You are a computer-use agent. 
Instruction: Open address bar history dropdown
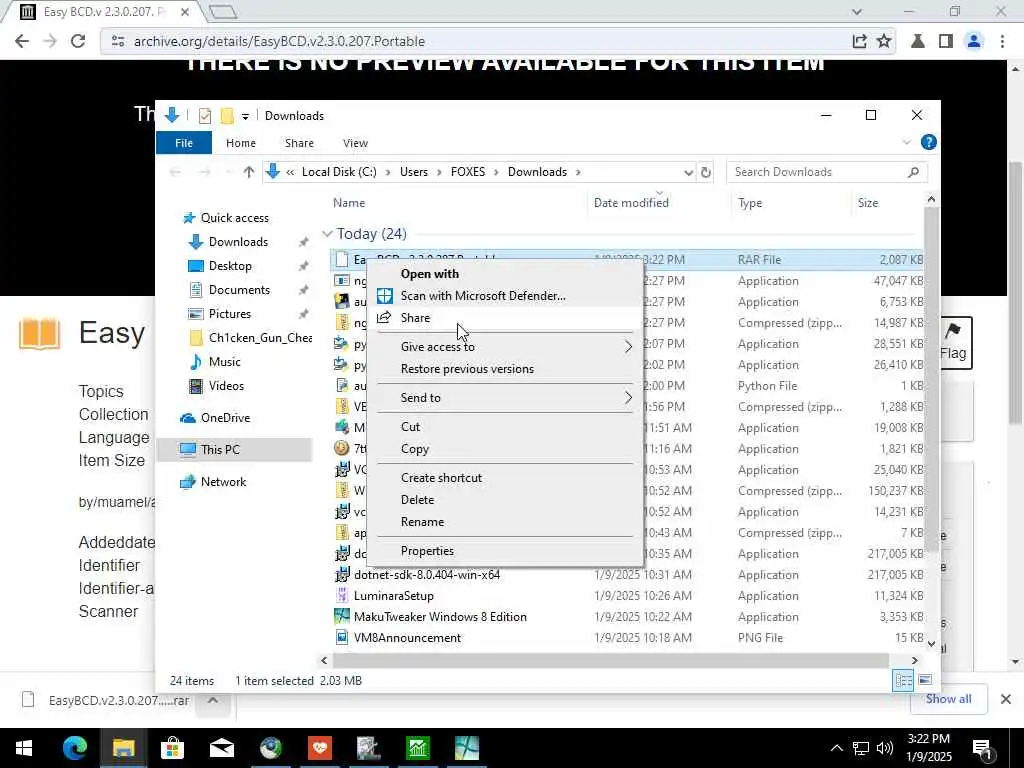click(688, 172)
